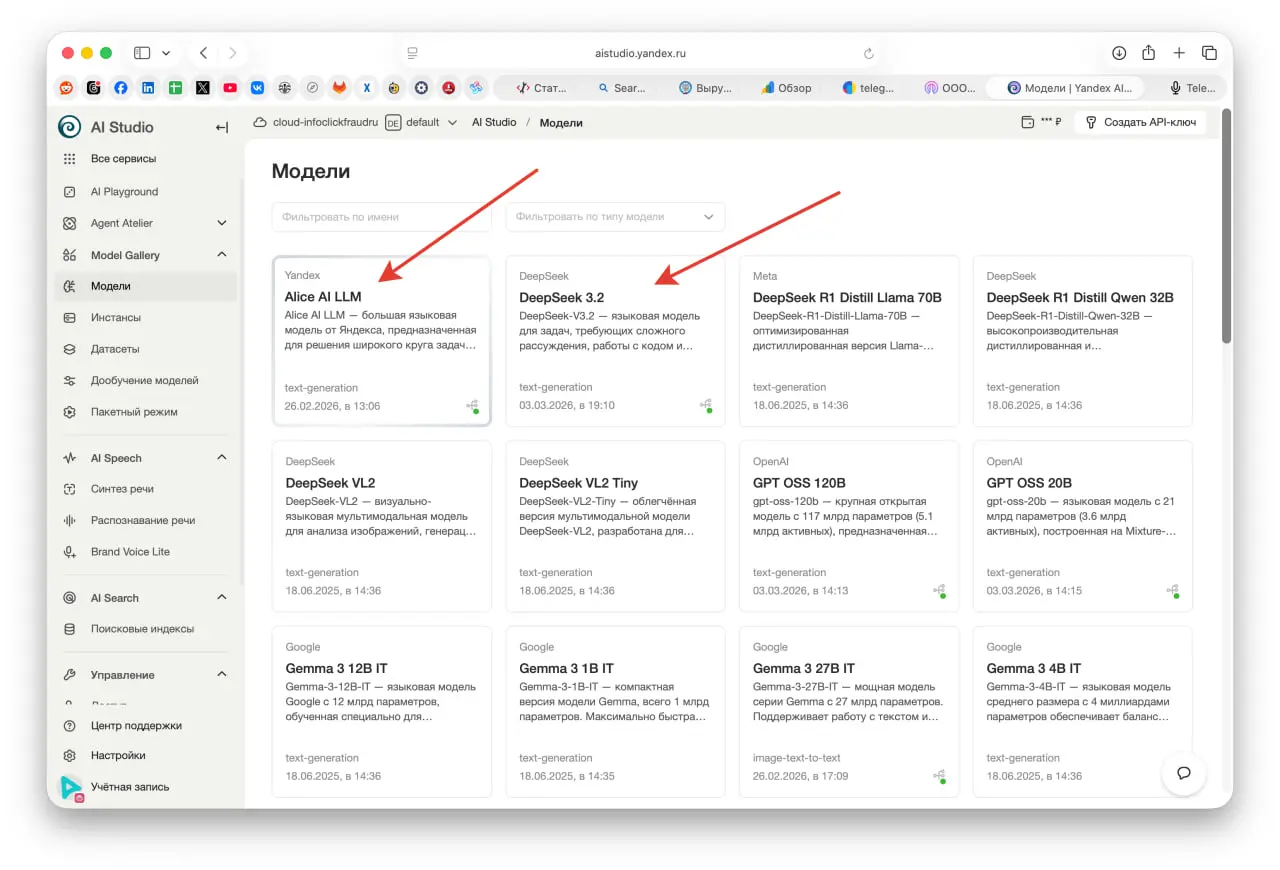Collapse the Model Gallery section

coord(222,255)
